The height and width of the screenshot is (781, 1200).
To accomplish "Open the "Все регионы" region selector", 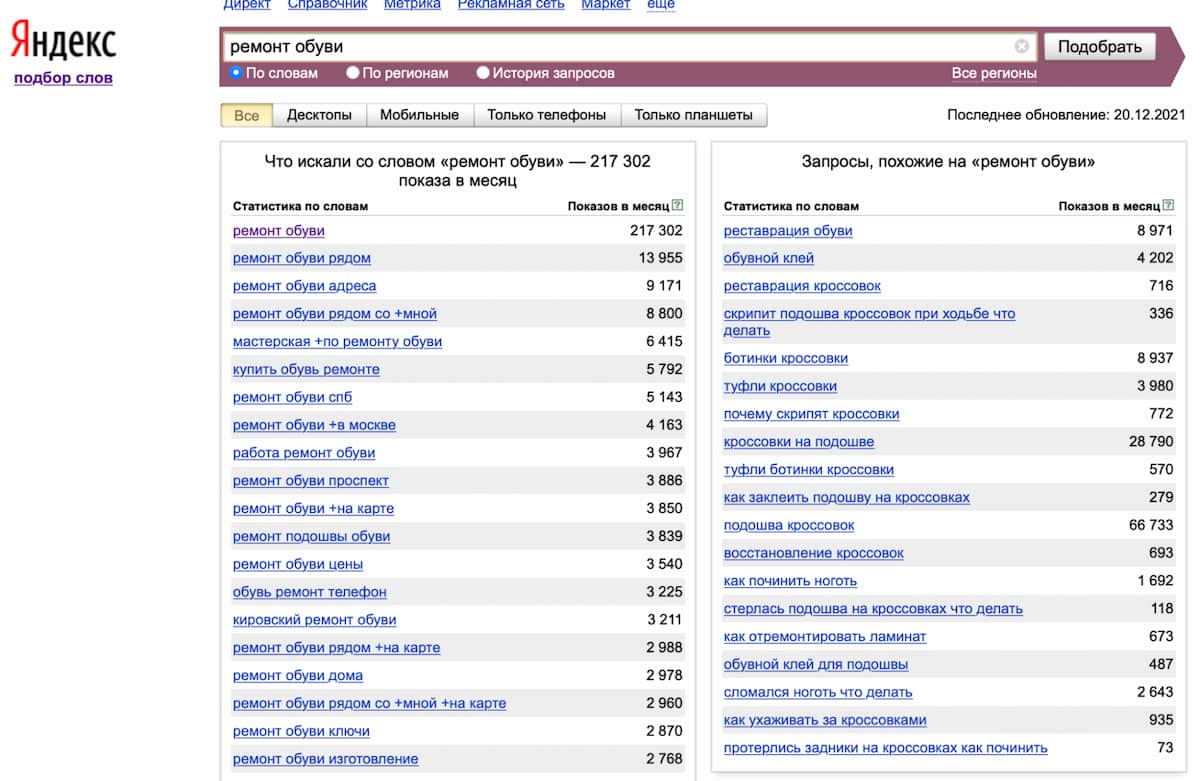I will point(993,73).
